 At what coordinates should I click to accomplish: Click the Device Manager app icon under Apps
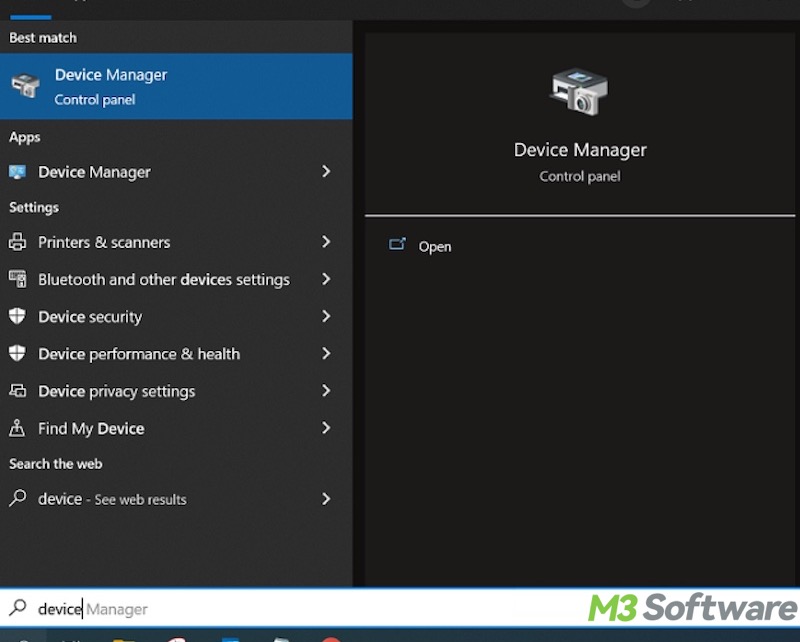[19, 172]
